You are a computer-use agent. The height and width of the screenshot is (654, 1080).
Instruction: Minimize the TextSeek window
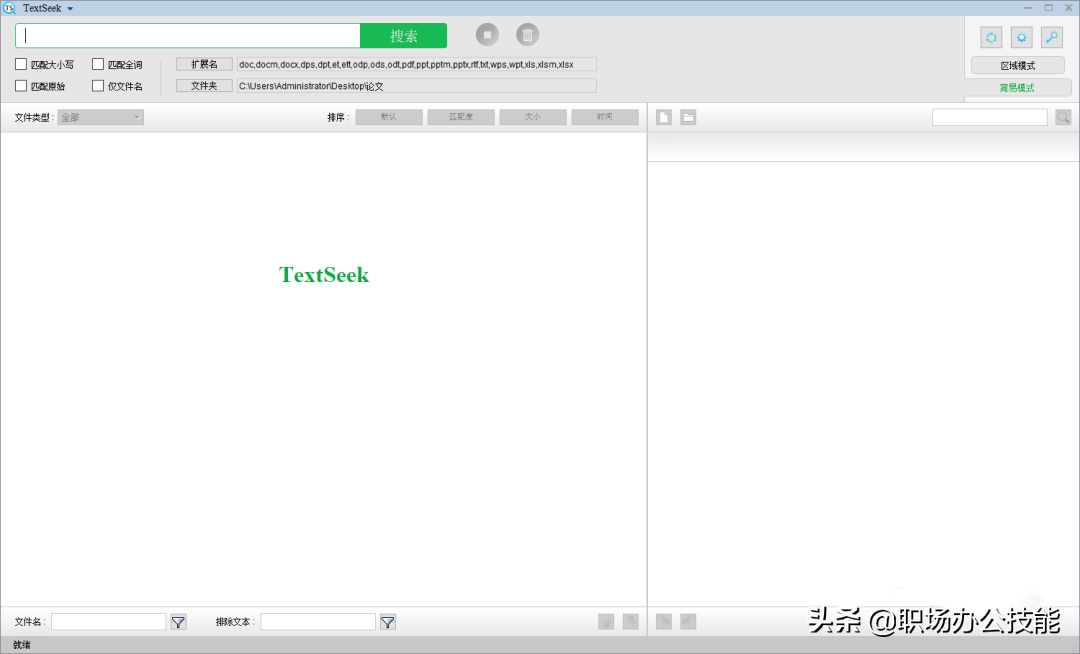click(x=1028, y=8)
